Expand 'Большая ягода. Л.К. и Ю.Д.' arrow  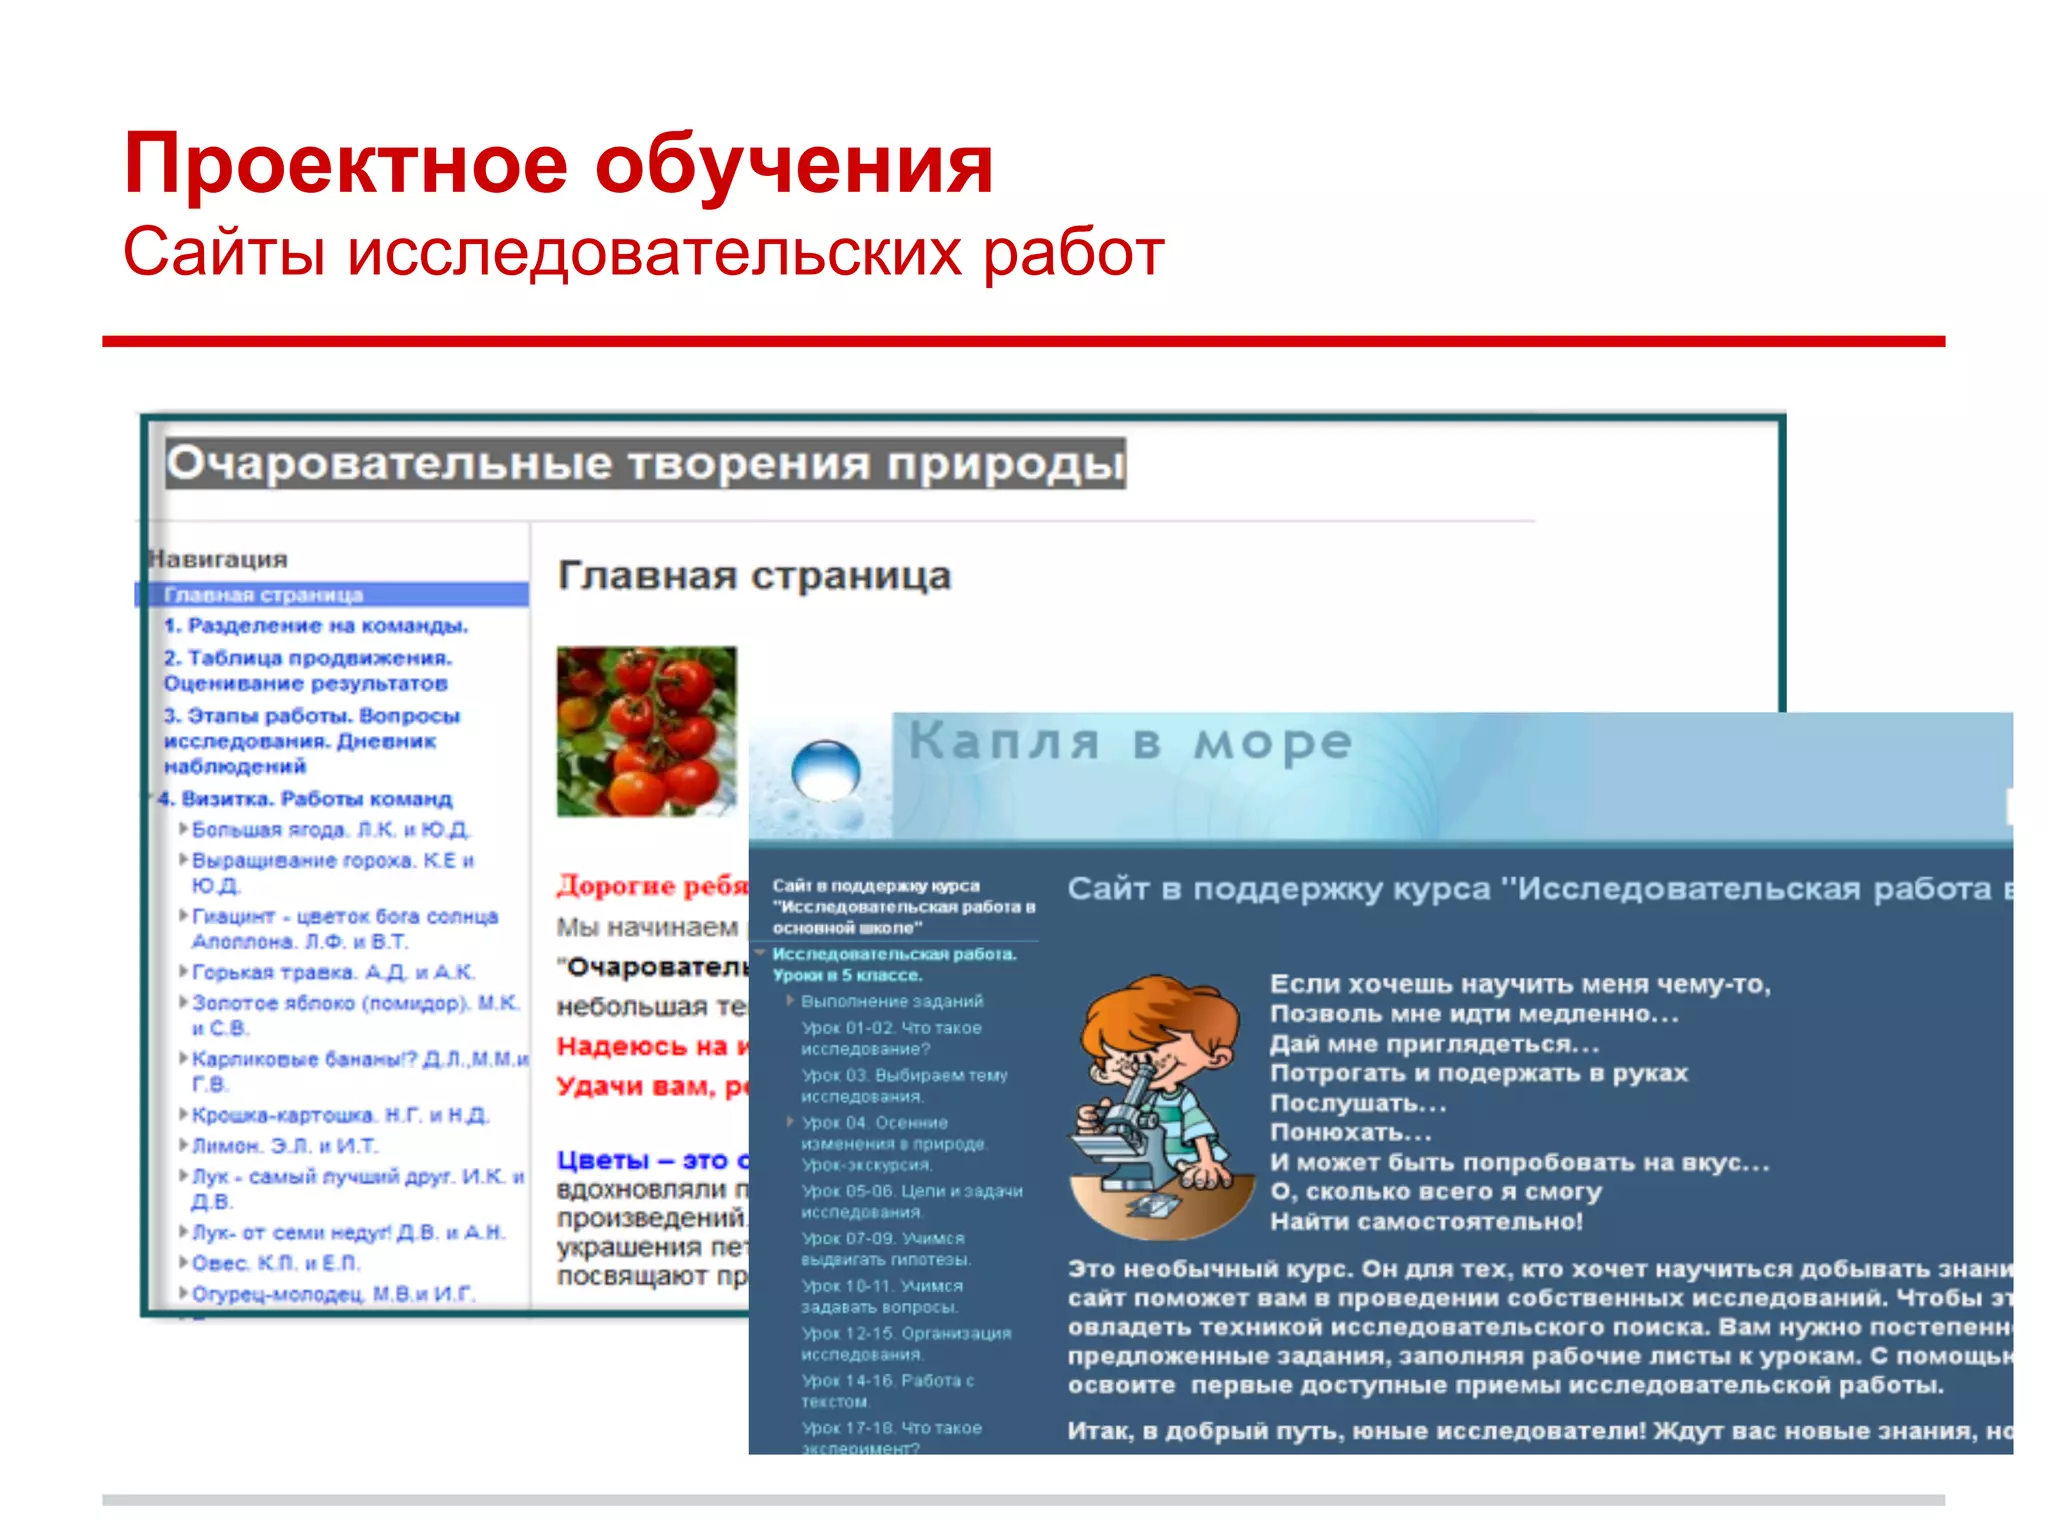(x=183, y=828)
